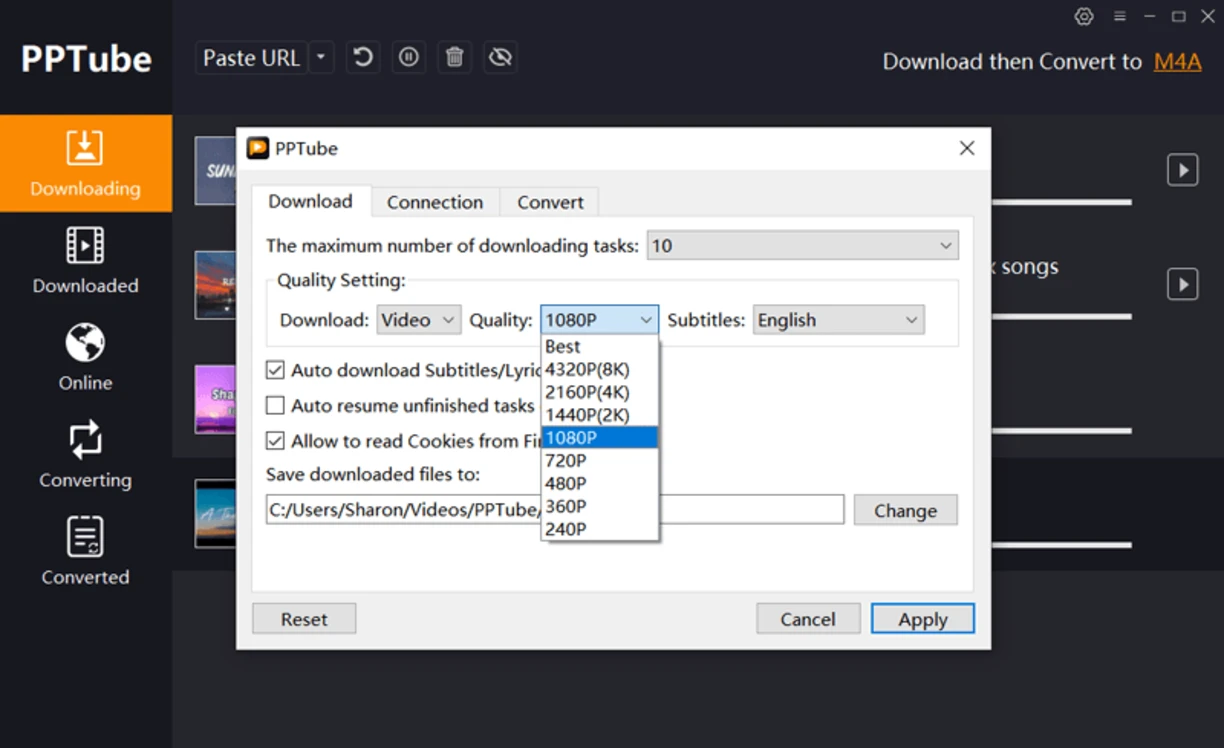Go to the Downloaded videos section
The height and width of the screenshot is (748, 1224).
(x=85, y=260)
